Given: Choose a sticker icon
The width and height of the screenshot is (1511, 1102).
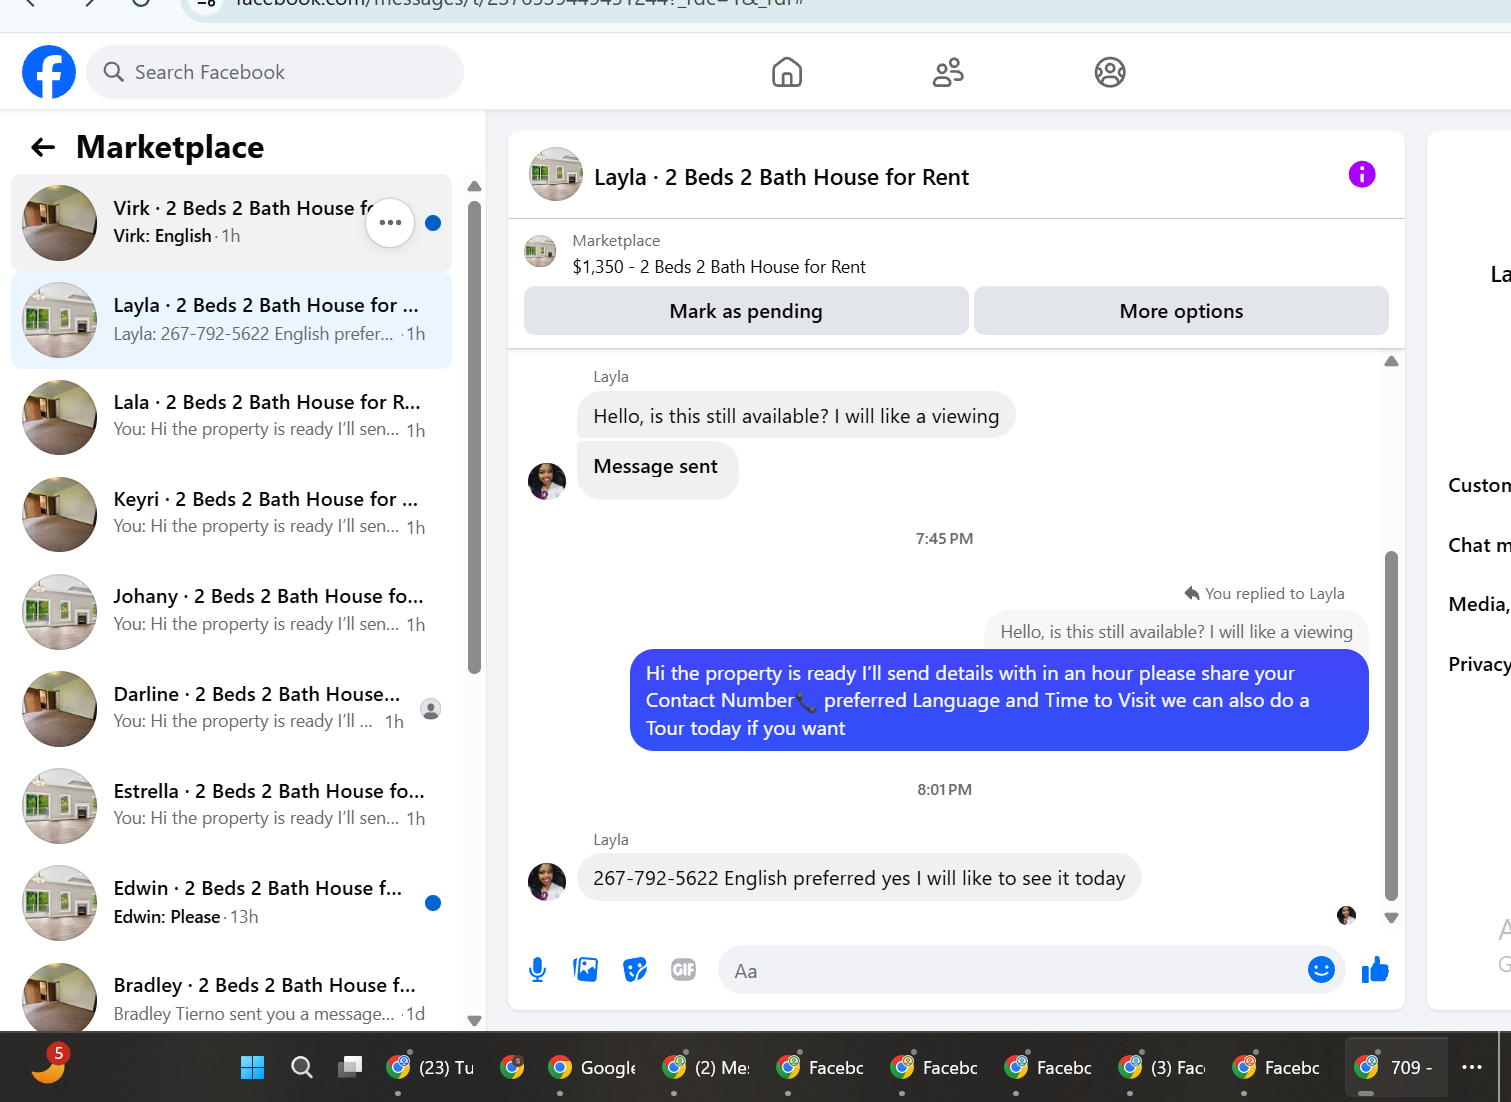Looking at the screenshot, I should [x=635, y=969].
